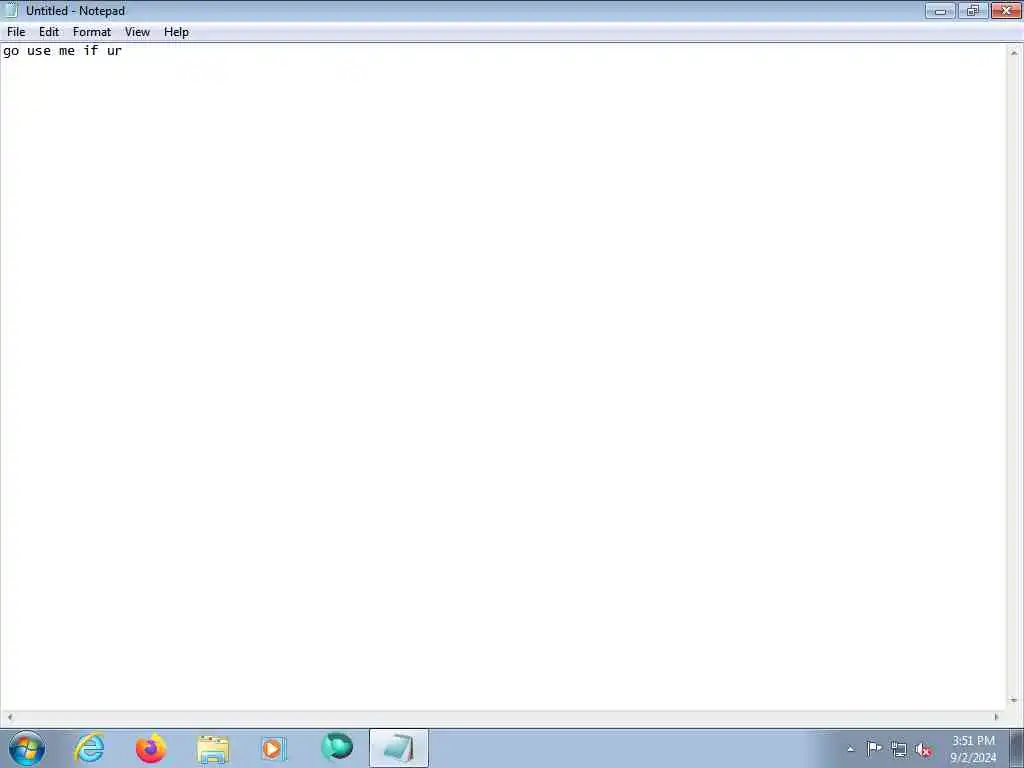Restore down the Notepad window
The width and height of the screenshot is (1024, 768).
(973, 10)
